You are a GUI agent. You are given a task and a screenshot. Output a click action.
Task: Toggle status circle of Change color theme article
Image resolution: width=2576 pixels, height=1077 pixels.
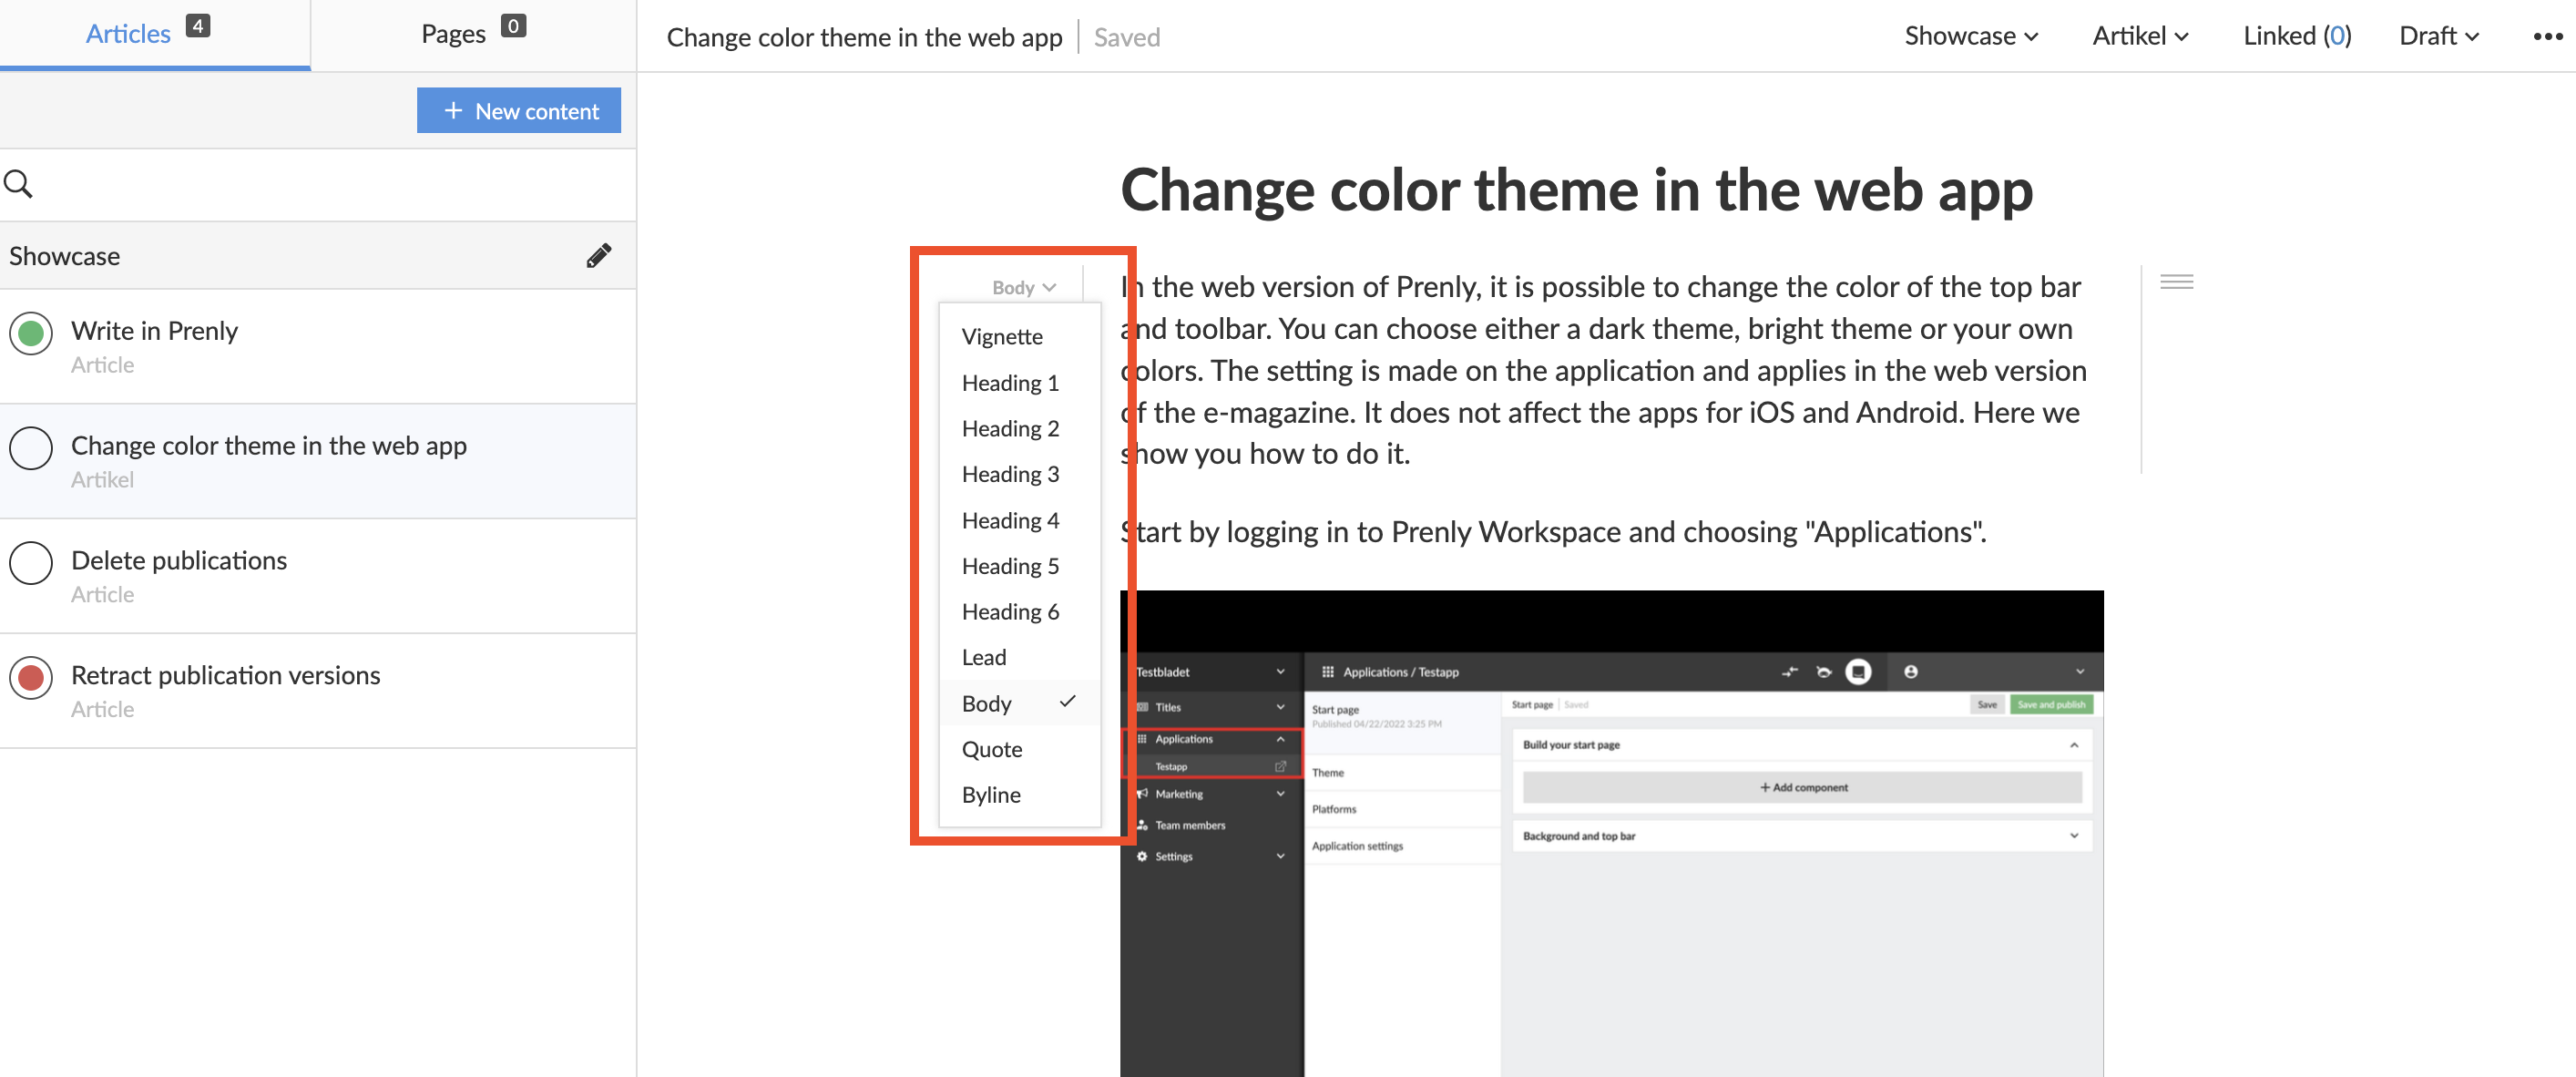pos(31,448)
